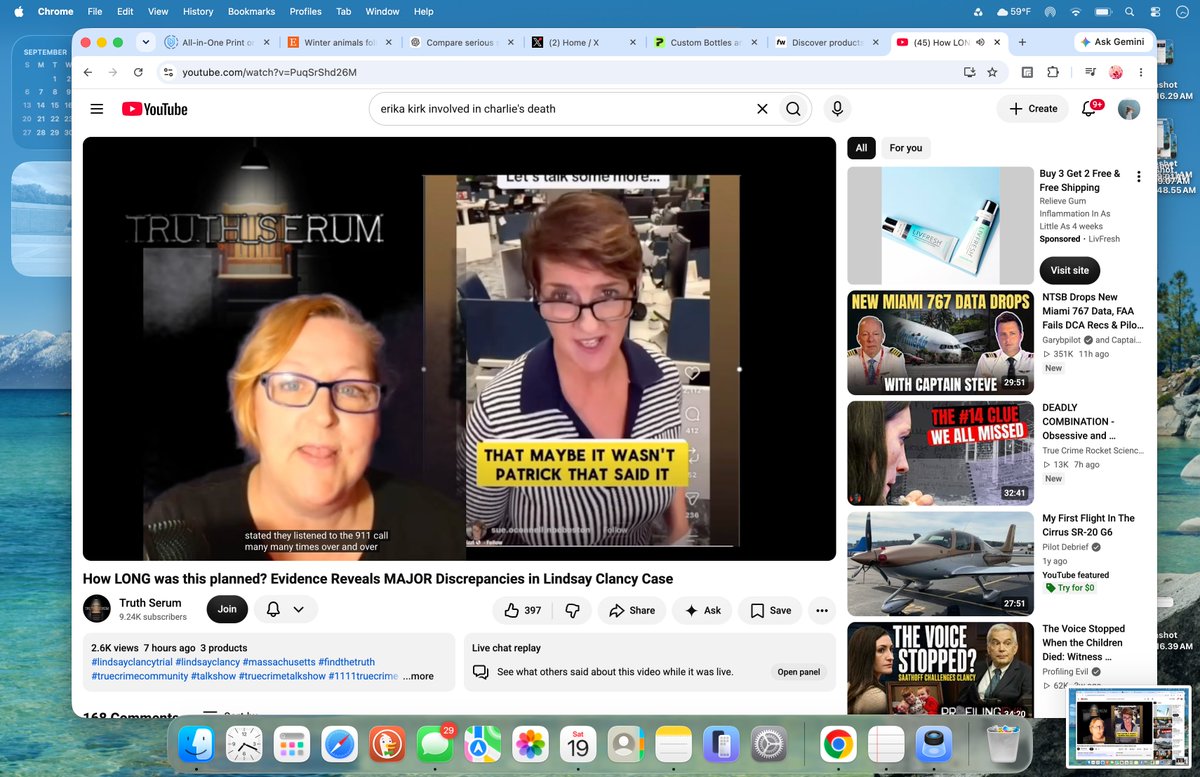Switch to Discover products tab

[826, 43]
